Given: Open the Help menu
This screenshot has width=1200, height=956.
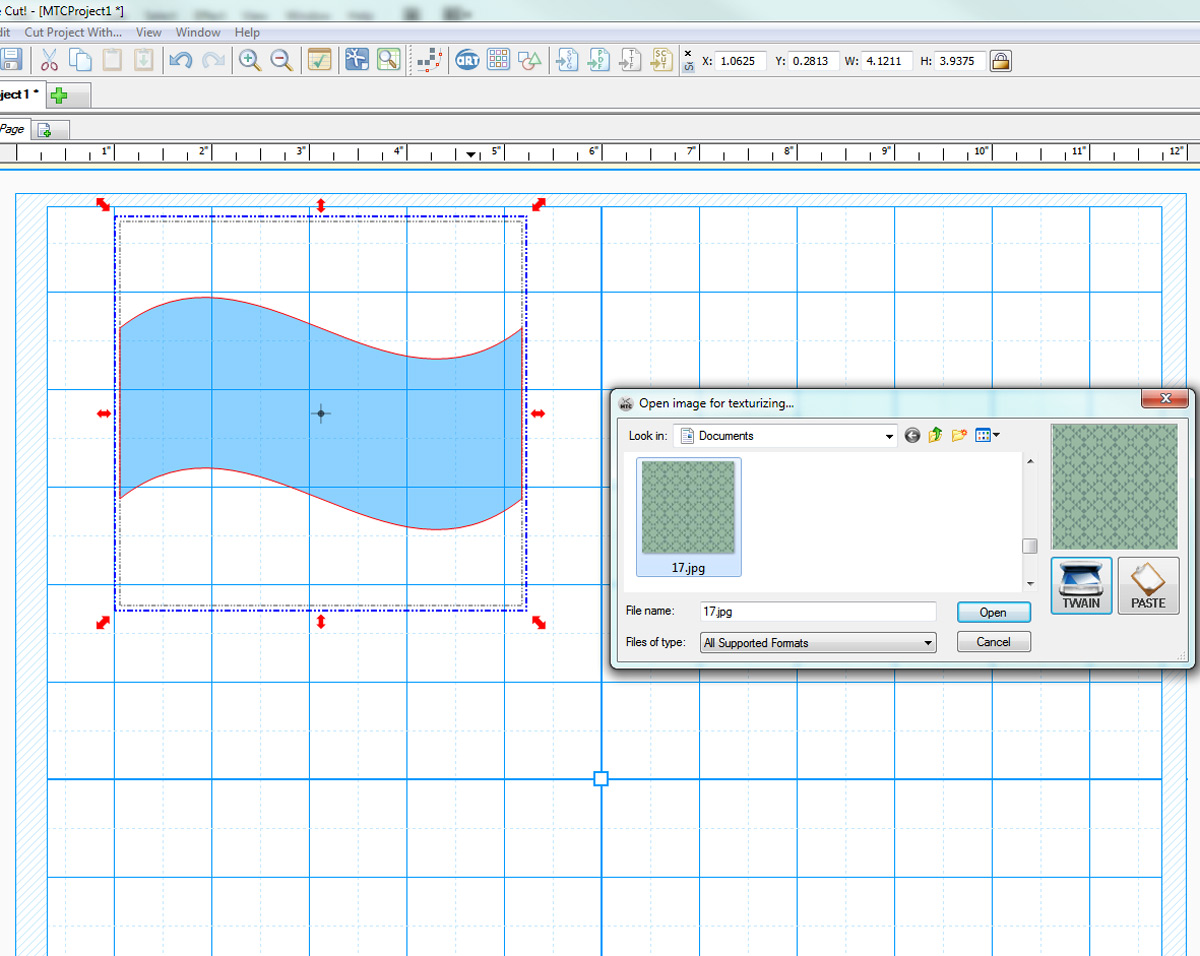Looking at the screenshot, I should click(x=247, y=32).
